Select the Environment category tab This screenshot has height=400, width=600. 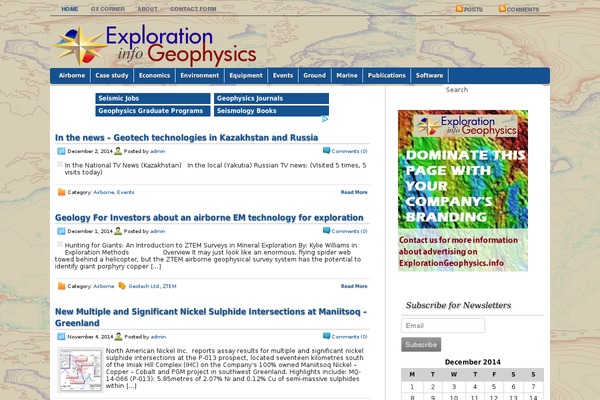[200, 76]
